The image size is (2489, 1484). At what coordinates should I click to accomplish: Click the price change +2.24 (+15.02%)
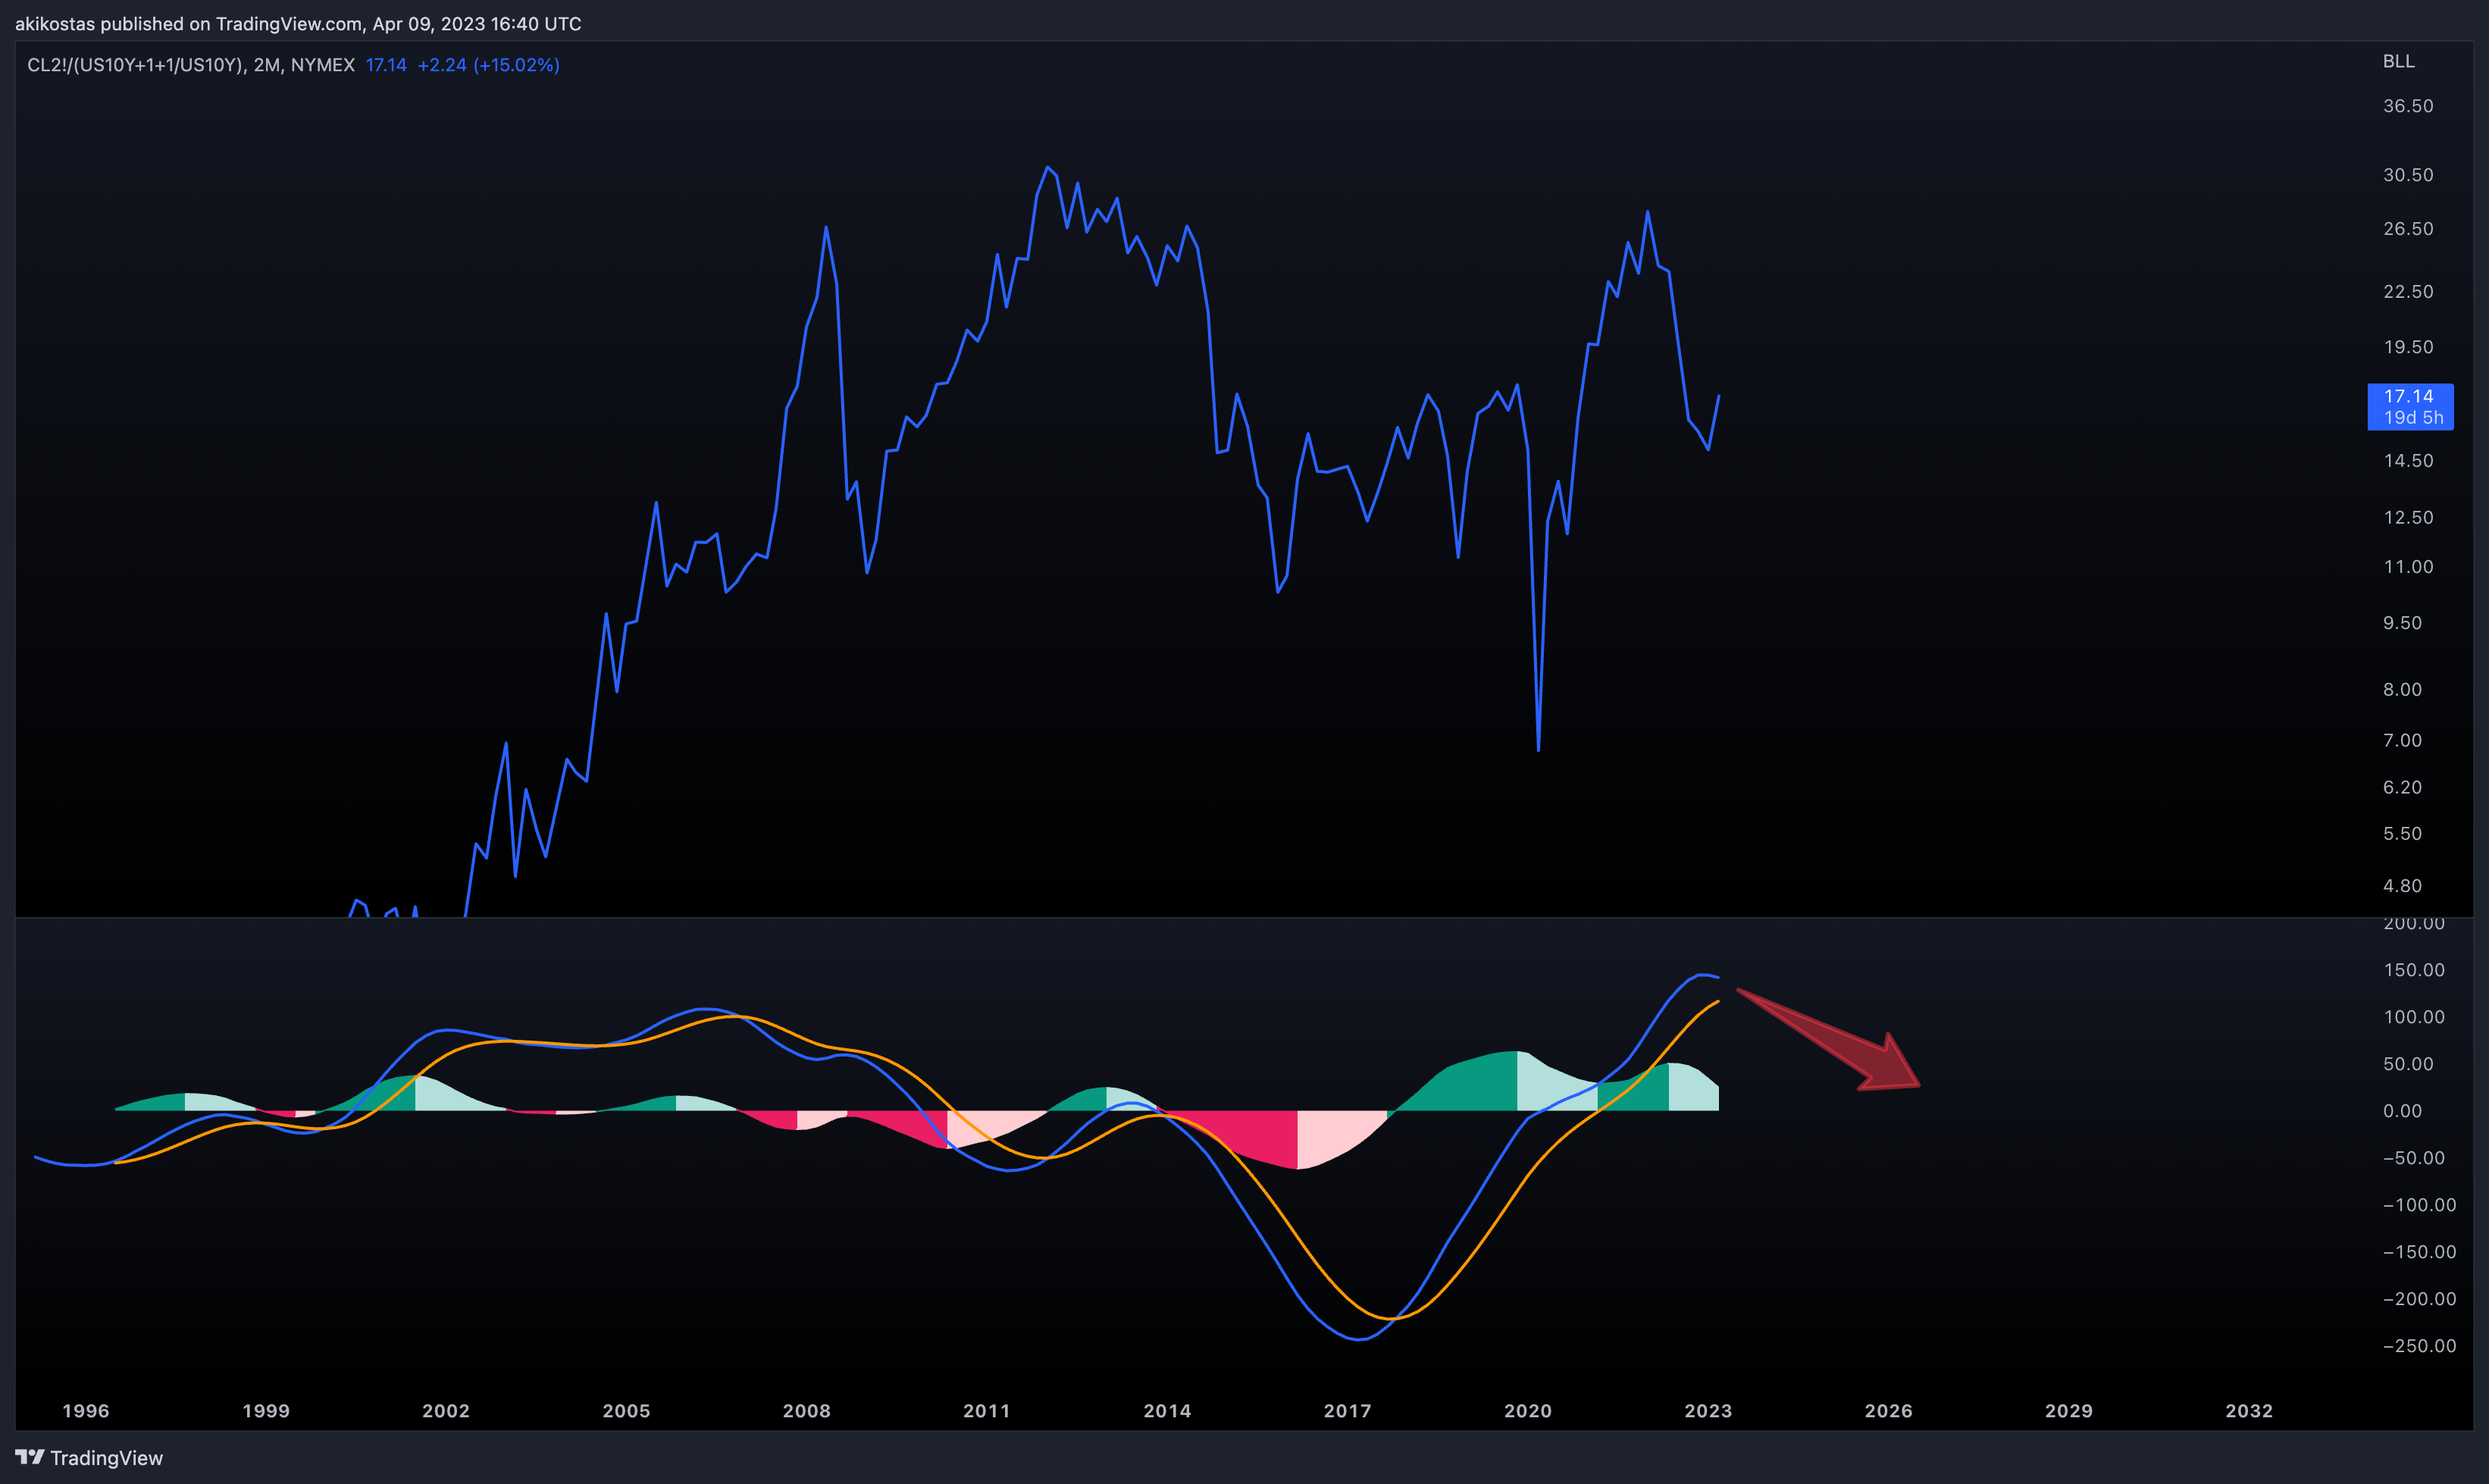click(488, 65)
